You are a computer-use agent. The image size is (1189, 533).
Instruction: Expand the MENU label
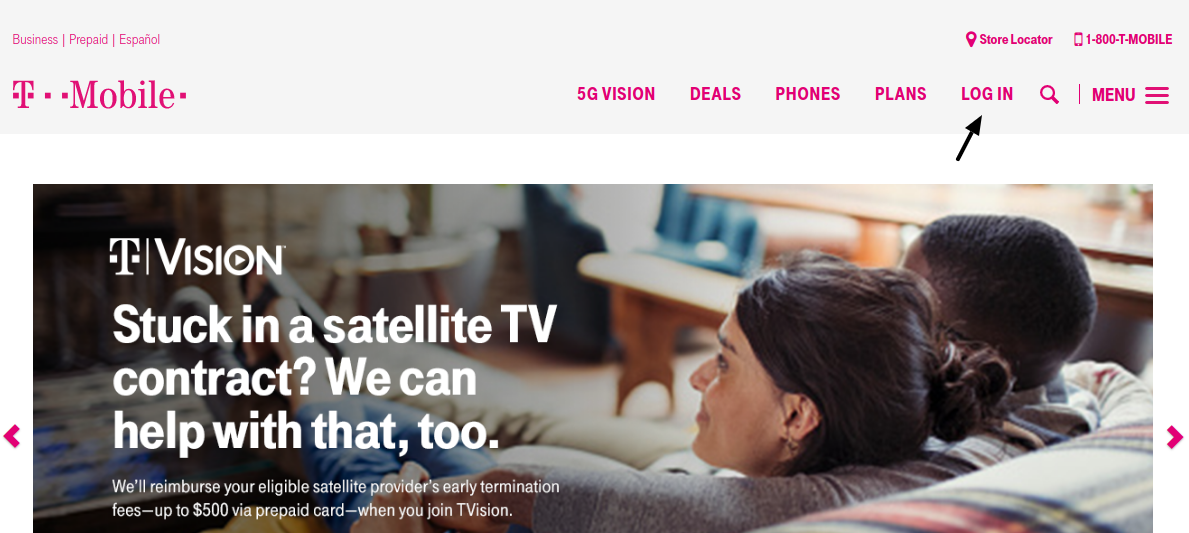1113,96
